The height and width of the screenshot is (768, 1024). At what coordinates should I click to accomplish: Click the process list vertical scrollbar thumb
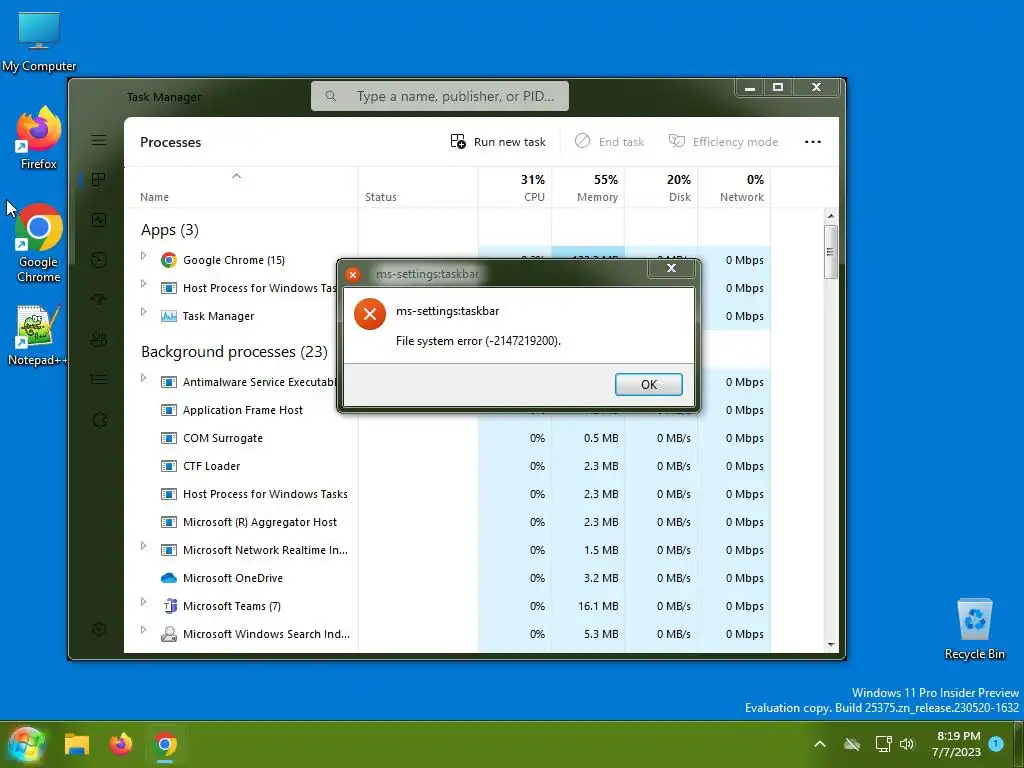point(830,252)
